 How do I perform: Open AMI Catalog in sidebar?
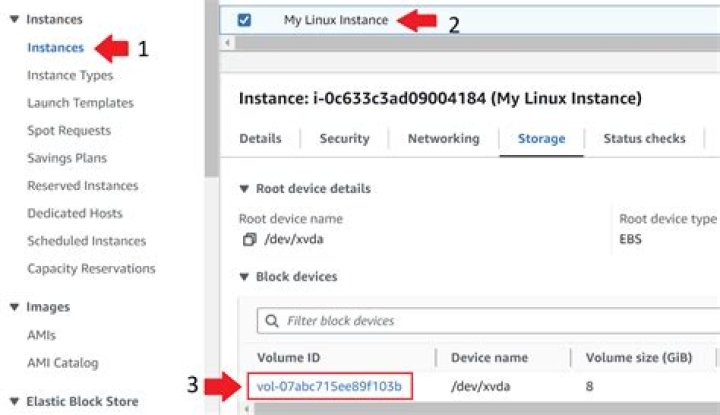click(x=63, y=363)
